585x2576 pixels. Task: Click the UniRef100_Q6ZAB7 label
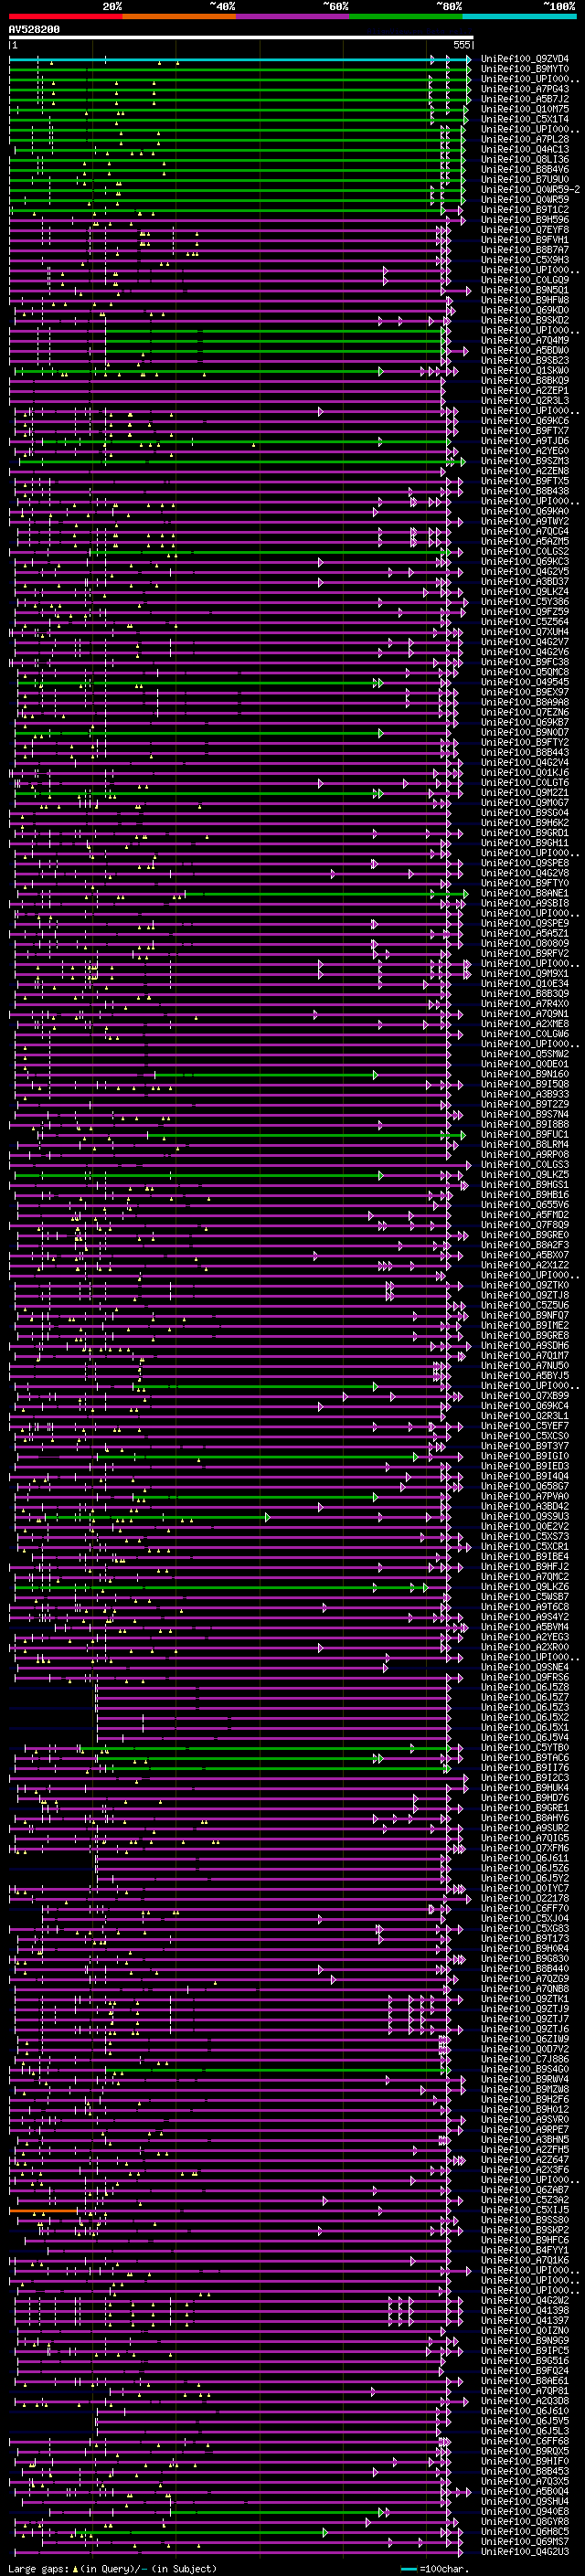525,2189
